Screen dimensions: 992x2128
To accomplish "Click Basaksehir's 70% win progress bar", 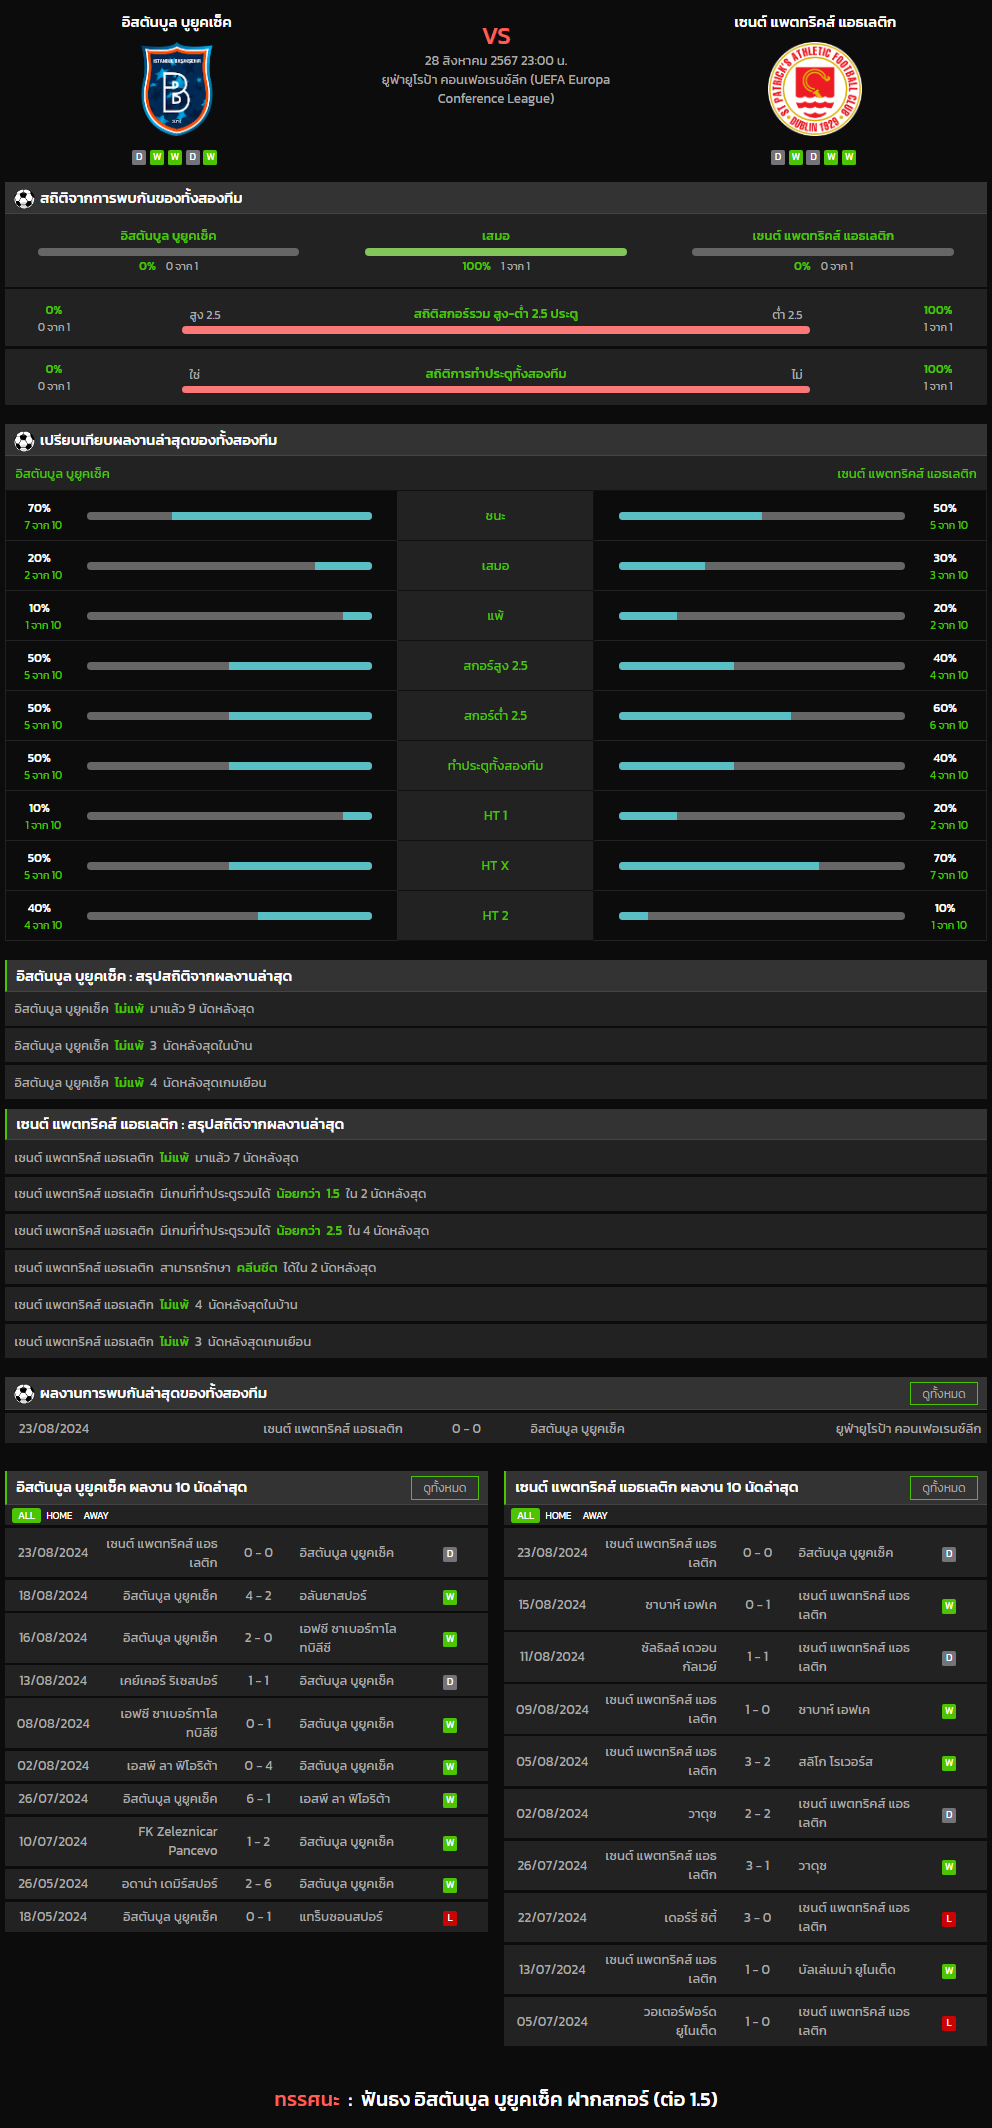I will point(229,516).
